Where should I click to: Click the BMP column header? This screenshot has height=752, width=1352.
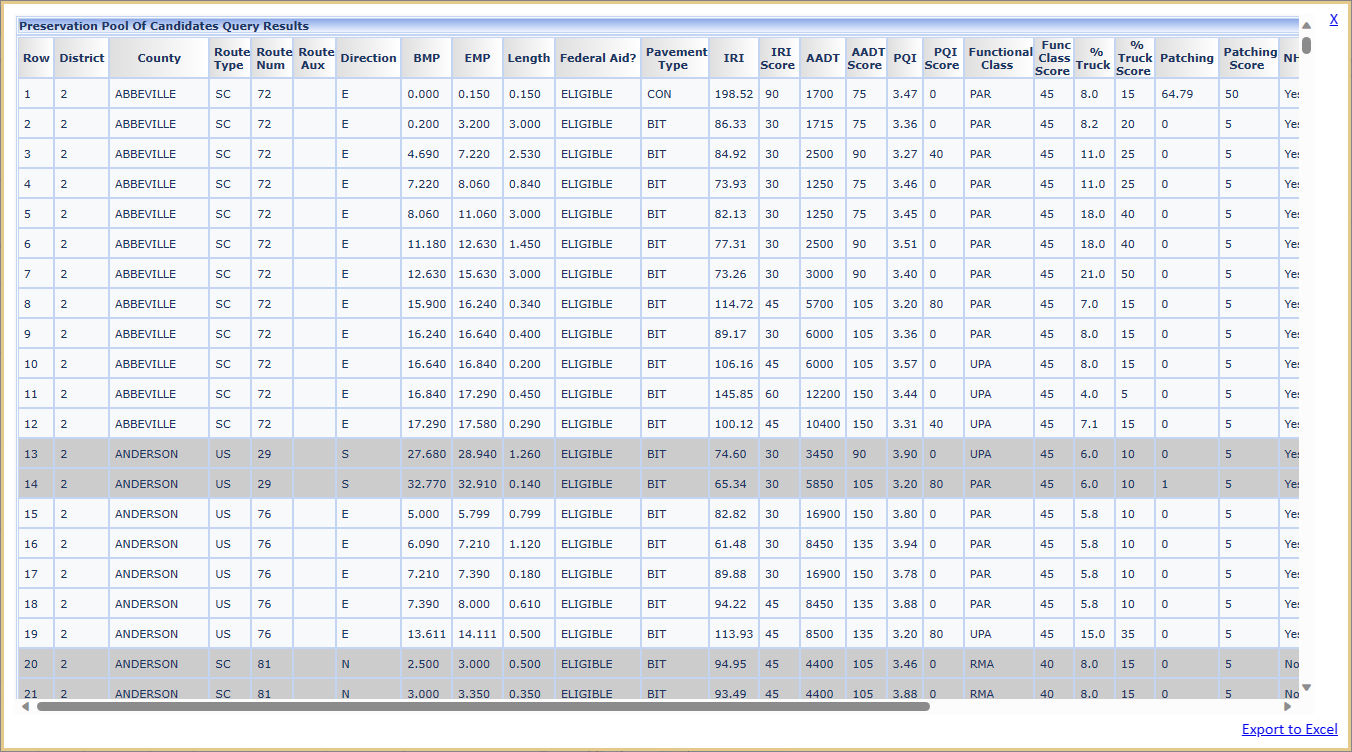426,58
